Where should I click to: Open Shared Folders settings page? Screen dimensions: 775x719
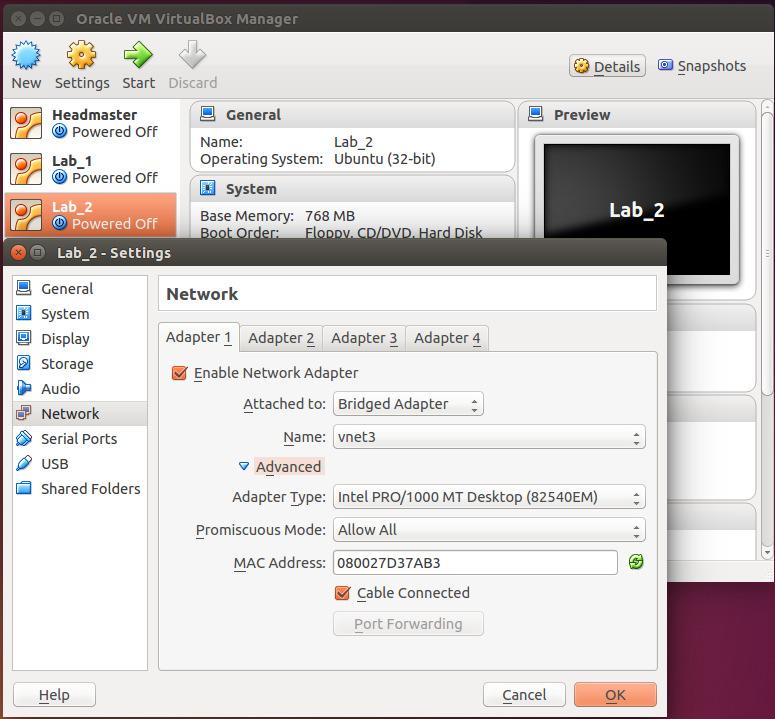(90, 489)
